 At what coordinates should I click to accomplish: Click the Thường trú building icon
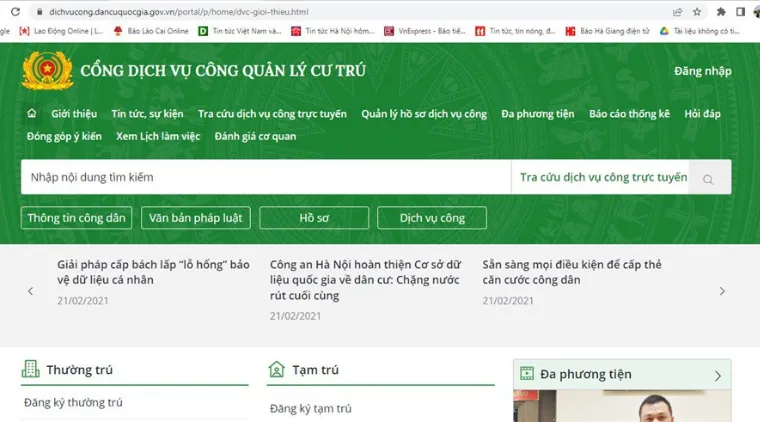[31, 369]
